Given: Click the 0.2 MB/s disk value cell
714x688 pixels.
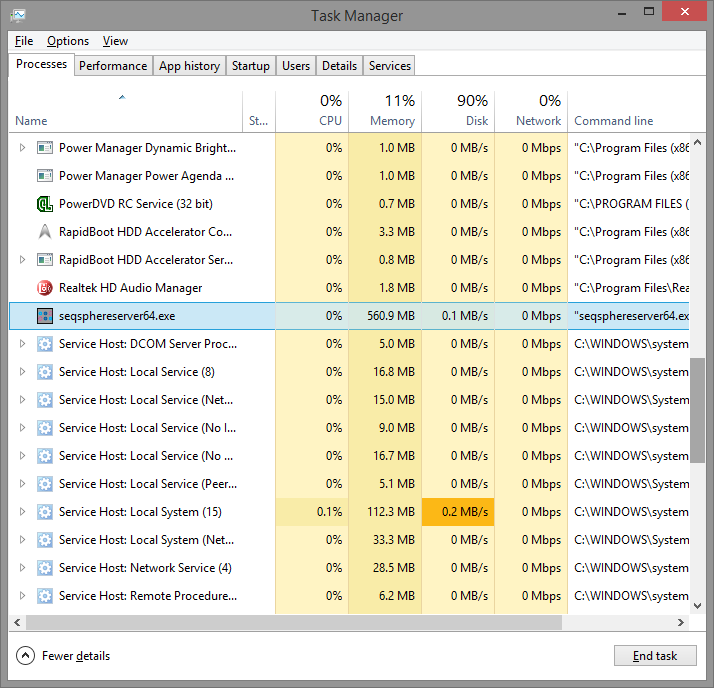Looking at the screenshot, I should coord(458,512).
